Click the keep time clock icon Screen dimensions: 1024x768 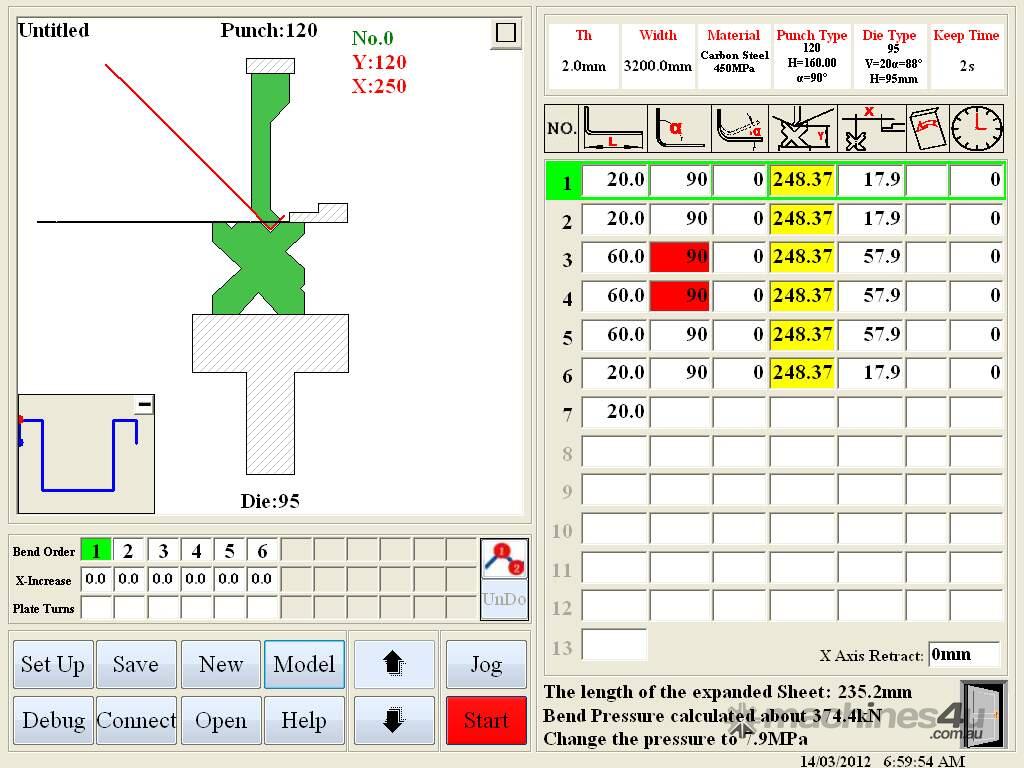[976, 129]
